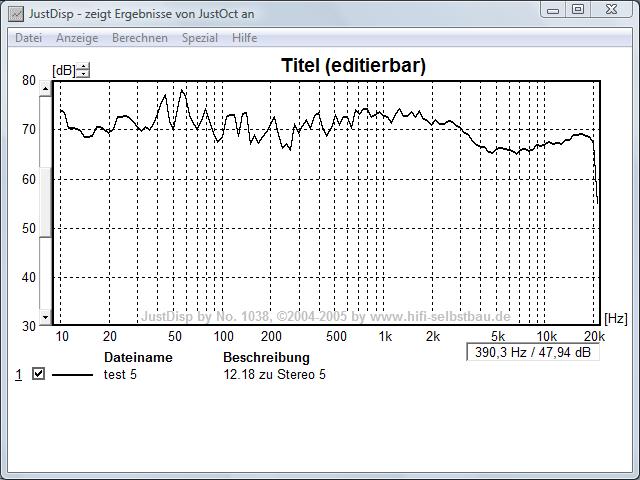Click the Hz / dB cursor readout box
The width and height of the screenshot is (640, 480).
click(x=532, y=353)
